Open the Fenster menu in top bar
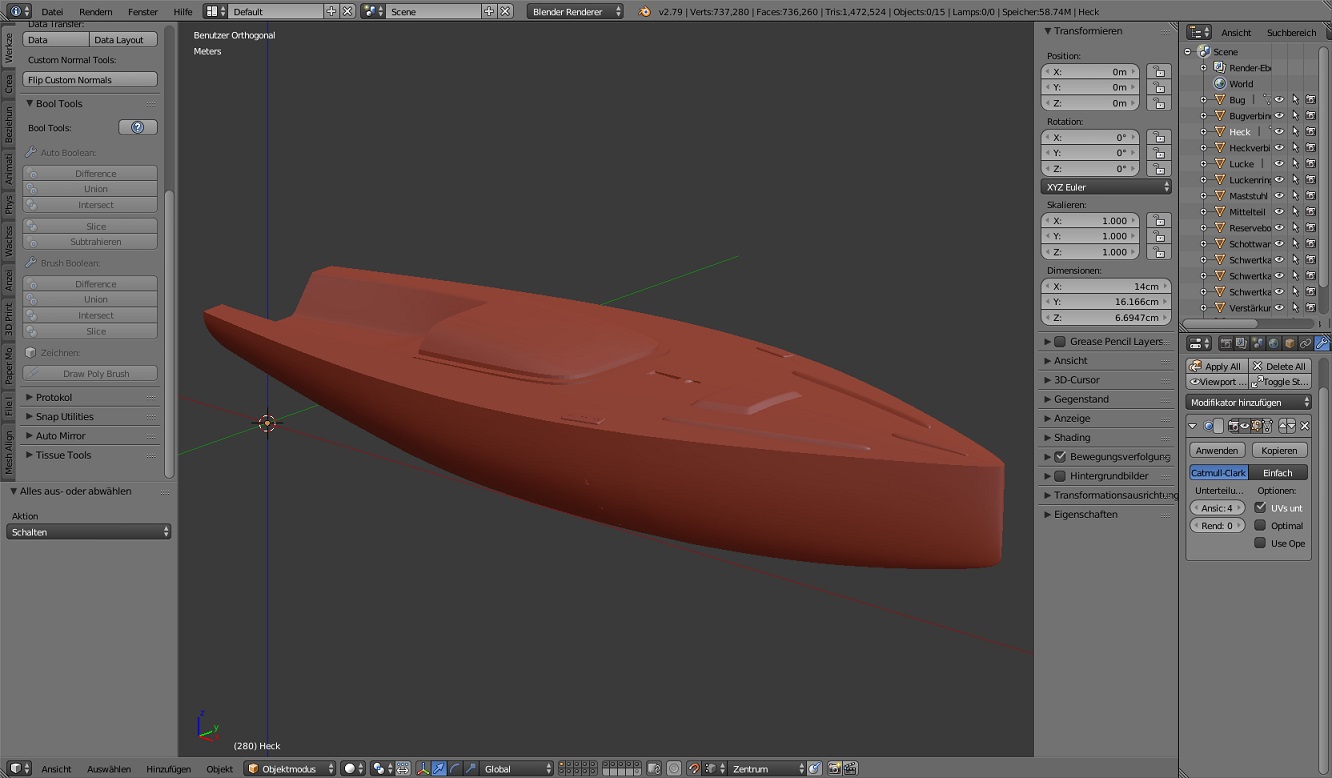 point(143,12)
